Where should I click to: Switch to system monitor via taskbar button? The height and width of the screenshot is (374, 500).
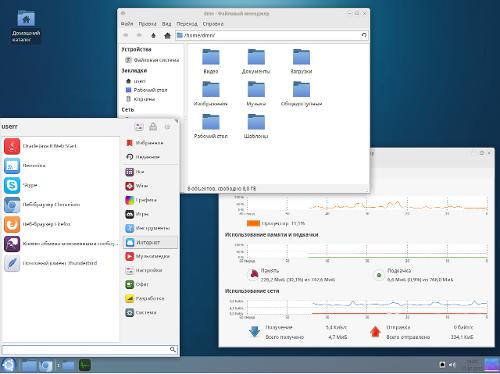[x=85, y=365]
